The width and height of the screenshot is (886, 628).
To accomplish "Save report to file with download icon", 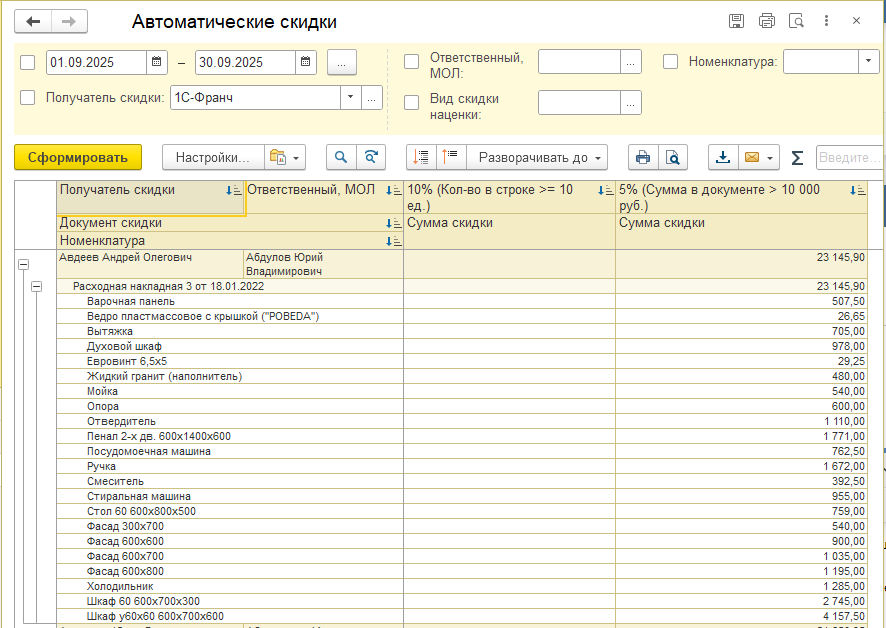I will [723, 158].
